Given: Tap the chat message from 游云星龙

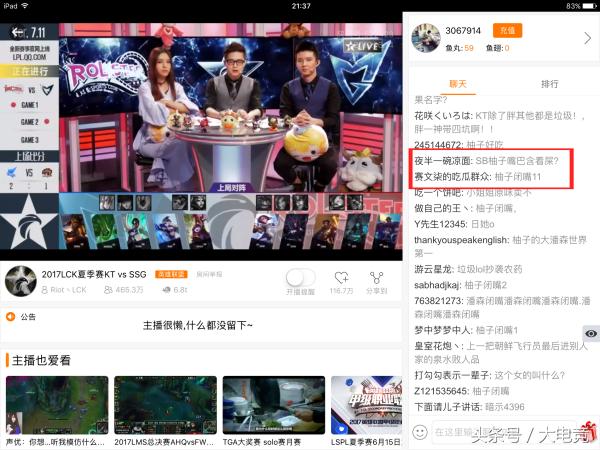Looking at the screenshot, I should pyautogui.click(x=468, y=269).
